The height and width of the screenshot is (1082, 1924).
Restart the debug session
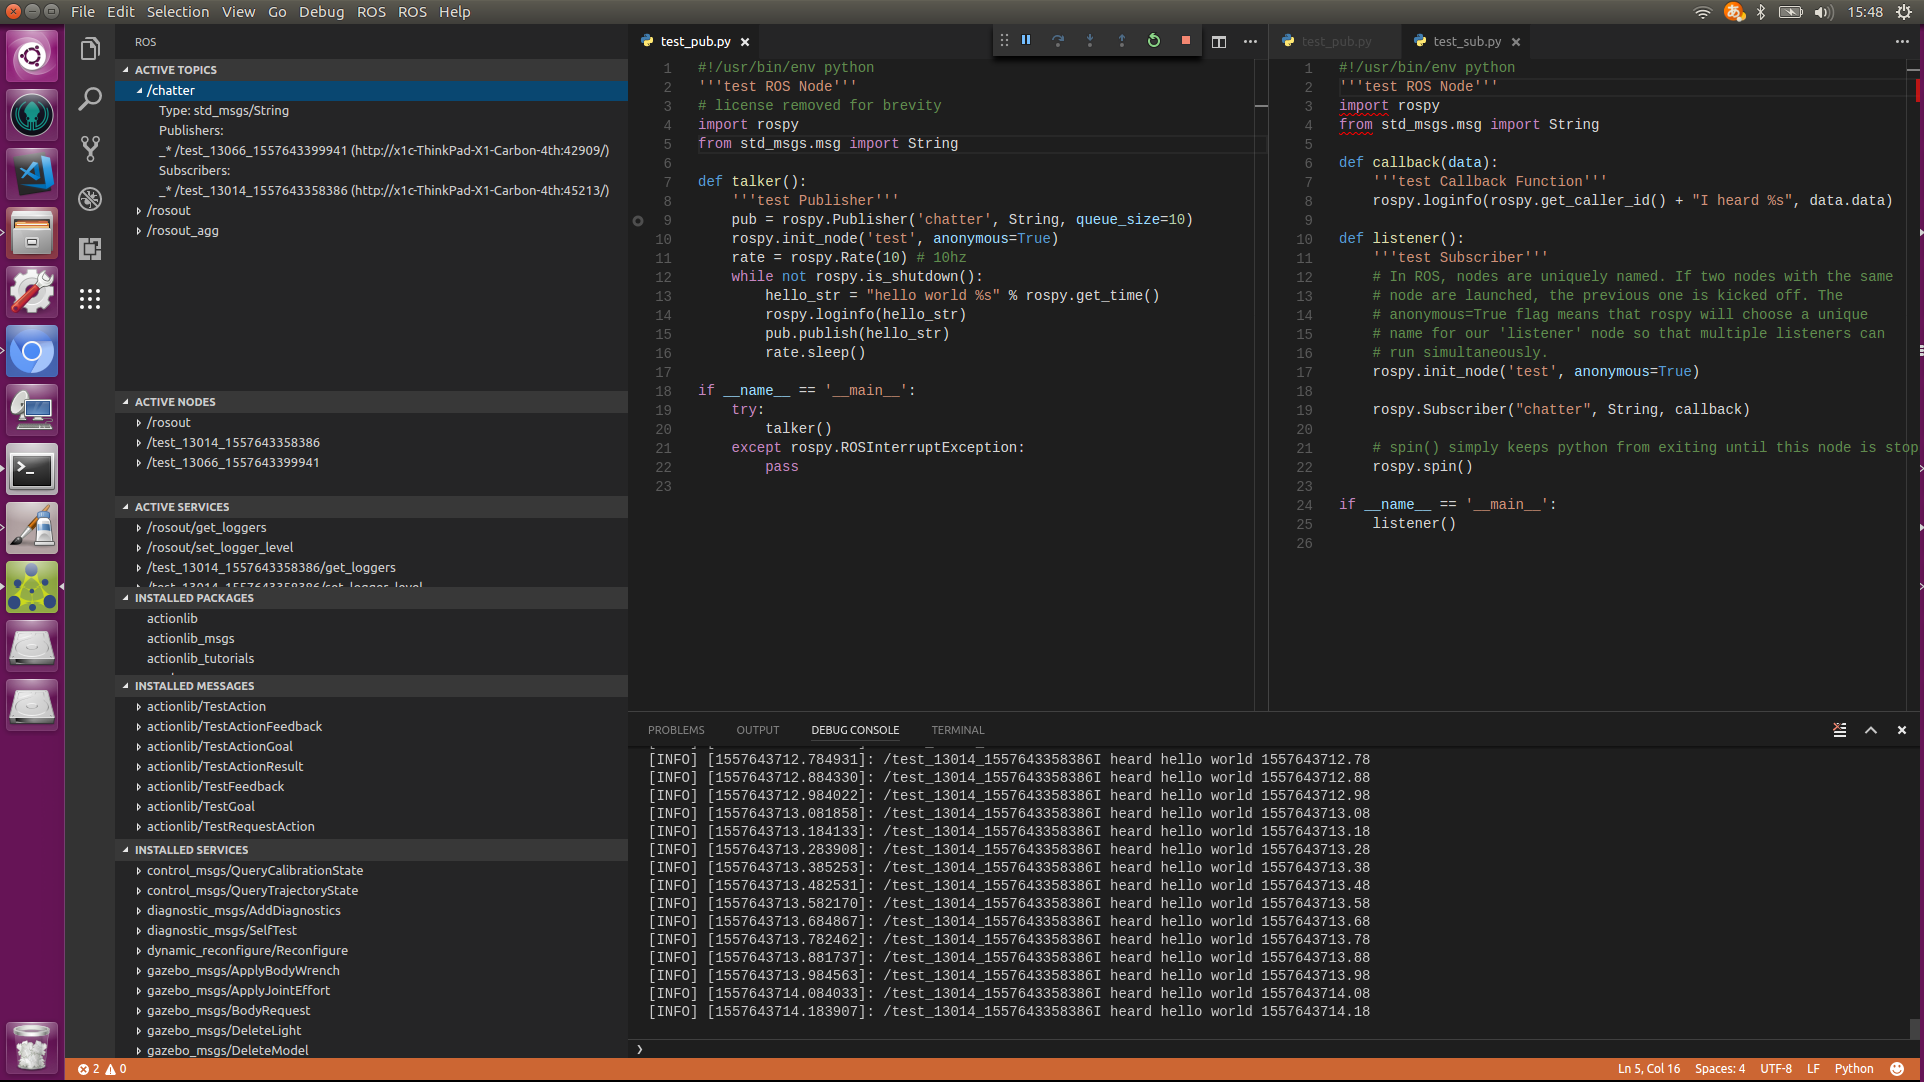(x=1154, y=41)
